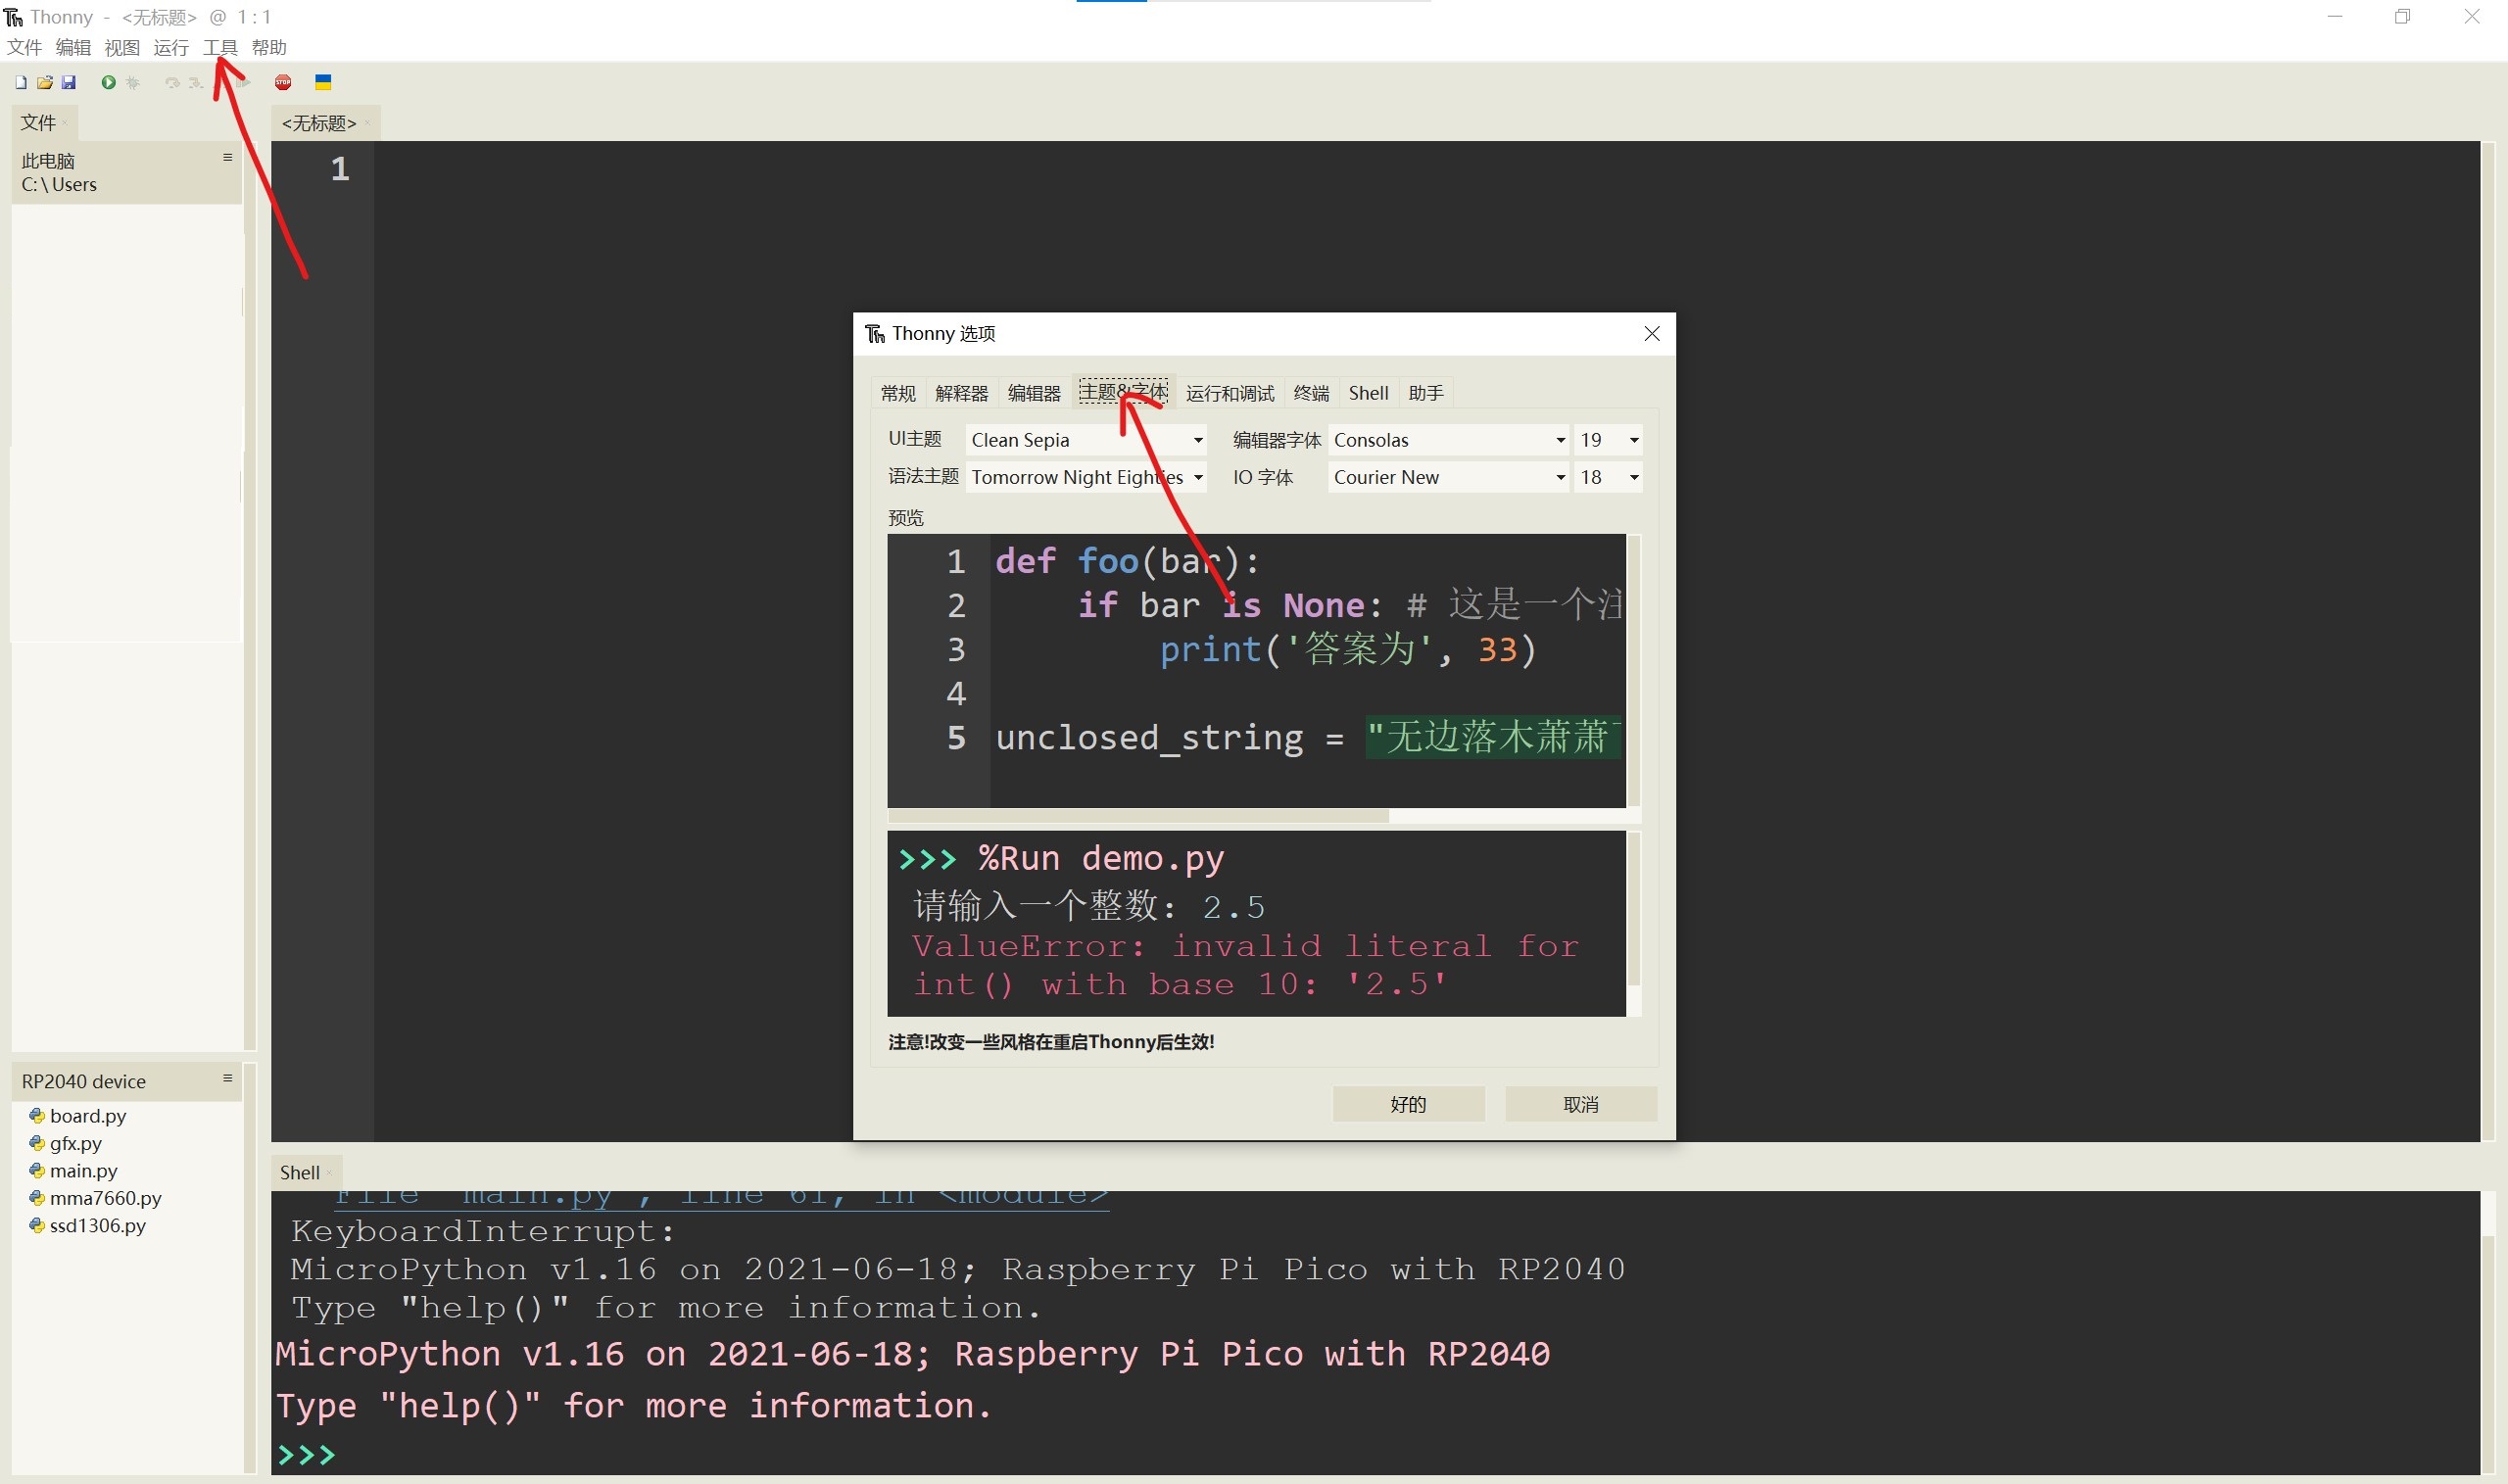Open the 视图 menu

click(x=122, y=47)
